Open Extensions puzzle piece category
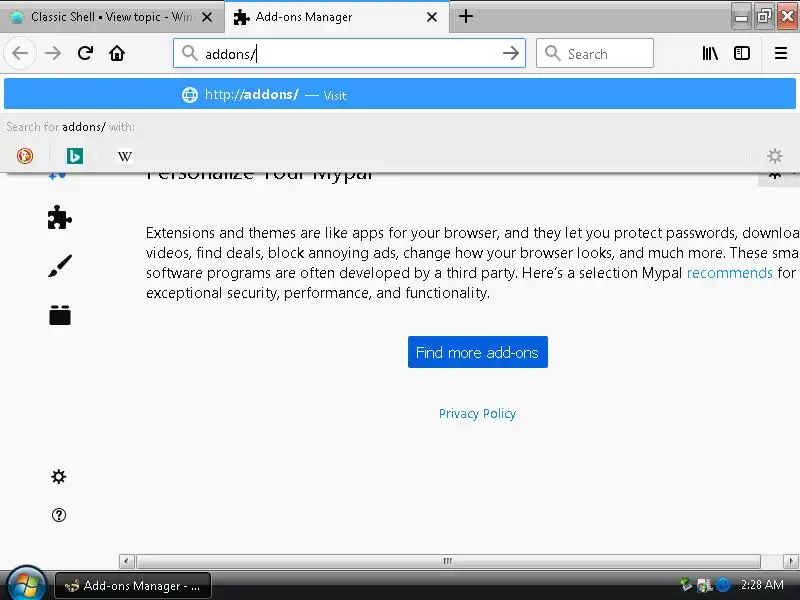Image resolution: width=800 pixels, height=600 pixels. [x=59, y=218]
